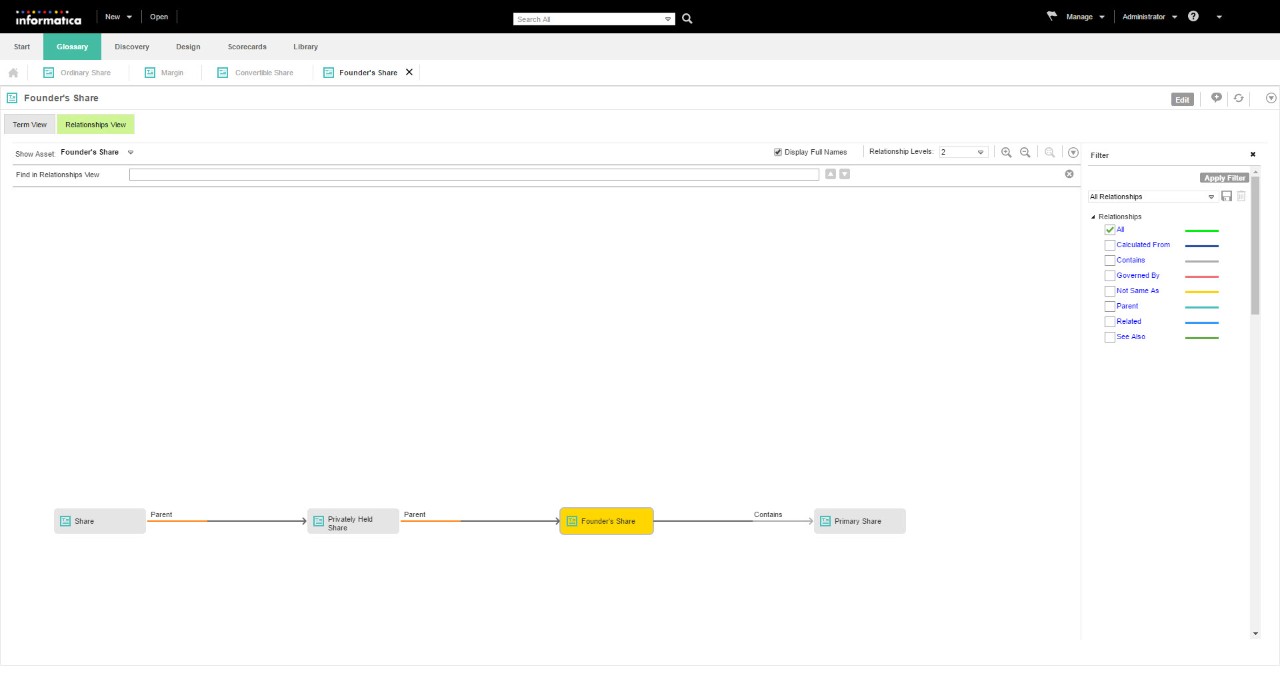Collapse the Relationships tree section

[1093, 217]
